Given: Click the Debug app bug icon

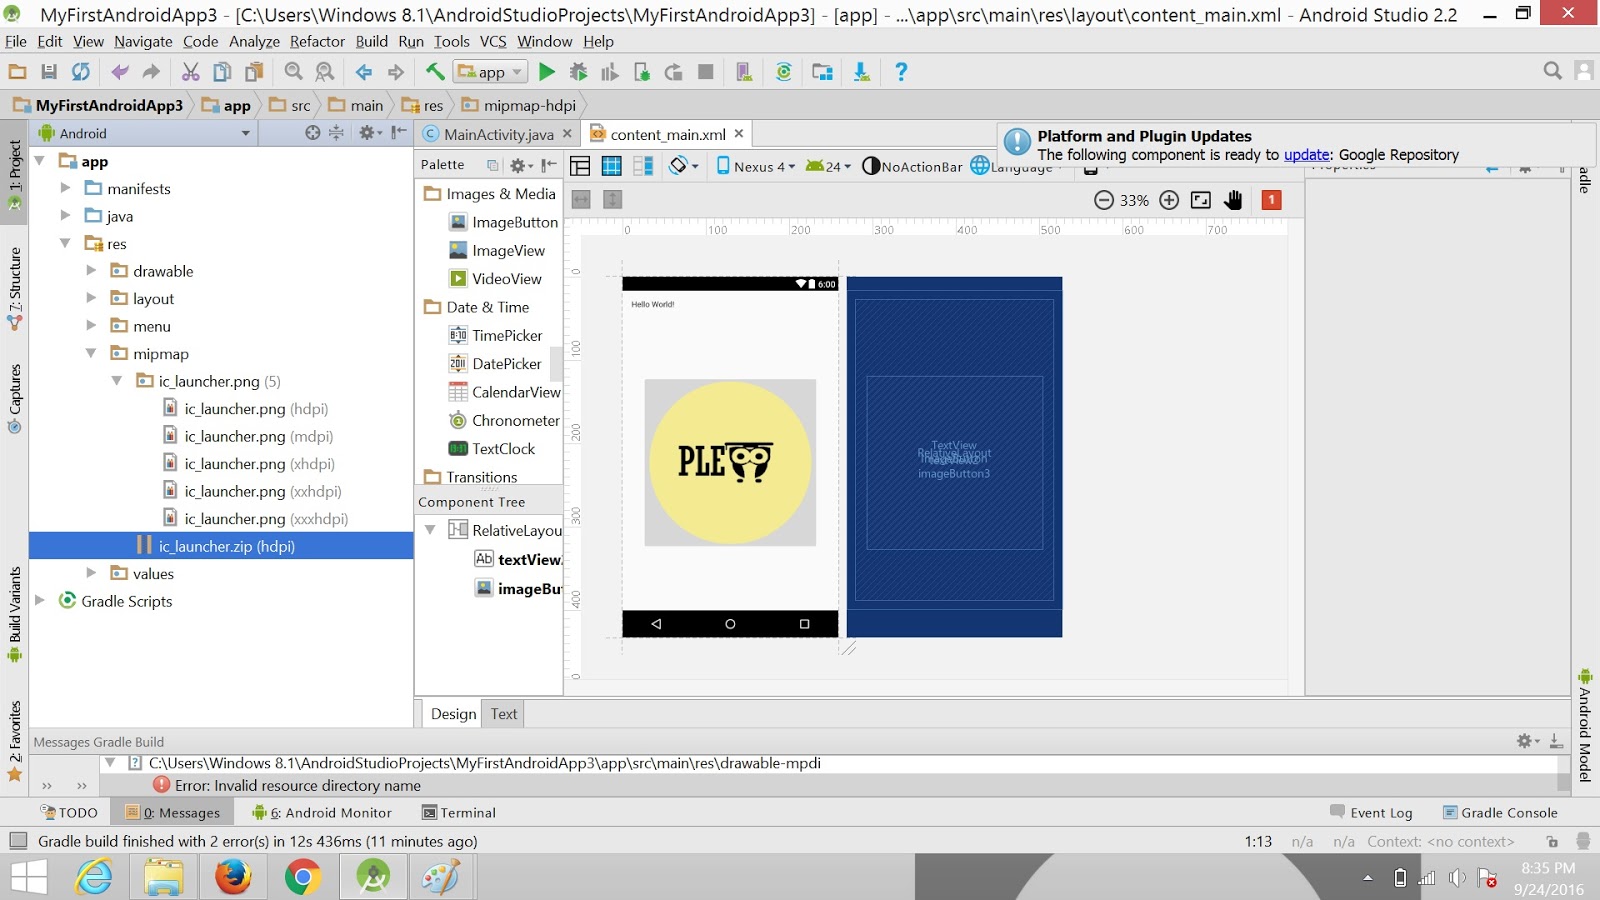Looking at the screenshot, I should coord(578,72).
